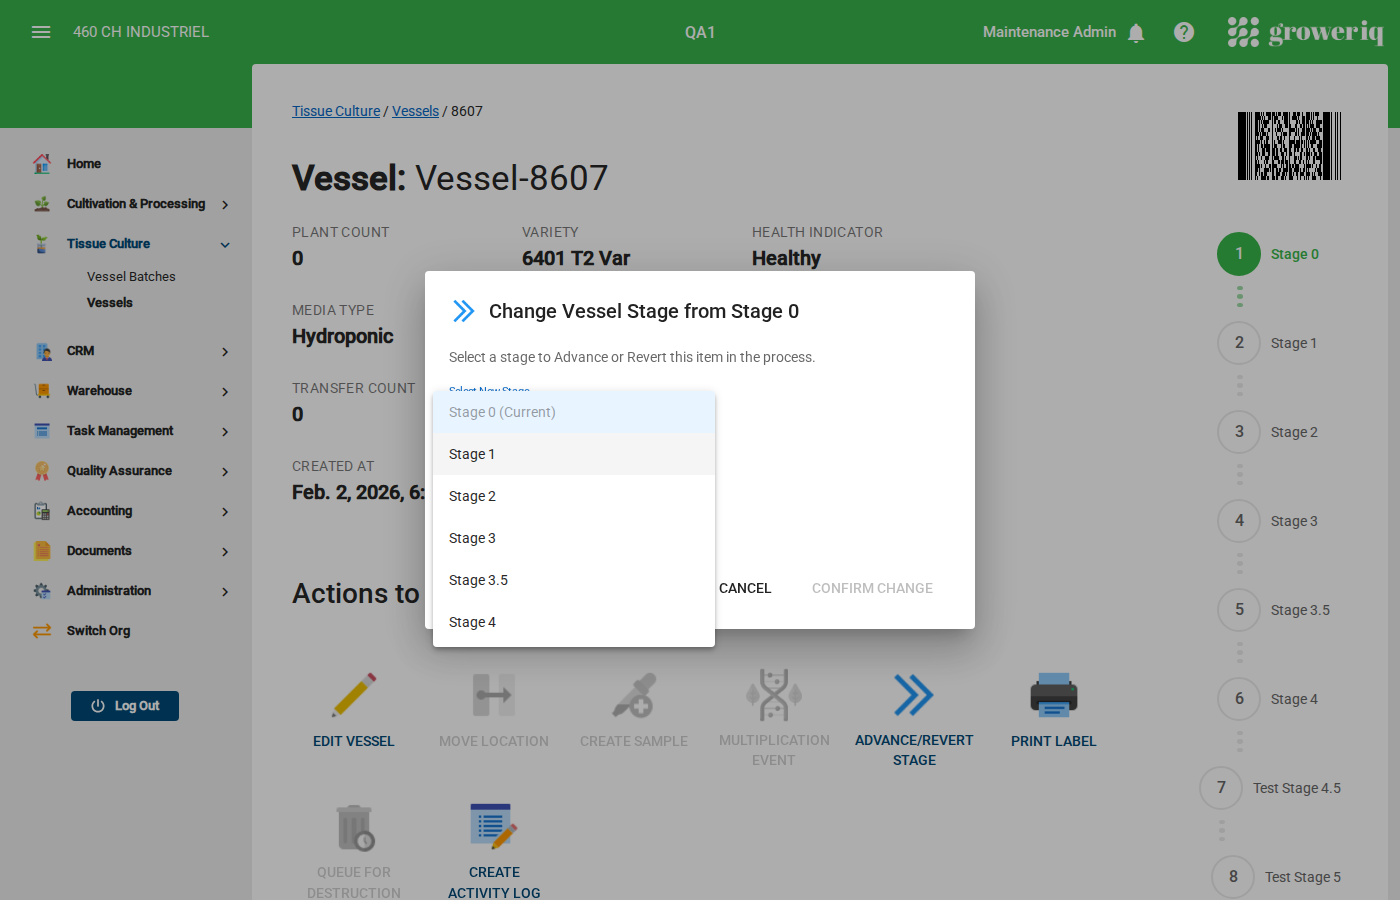This screenshot has height=900, width=1400.
Task: Open Create Activity Log via its icon
Action: pyautogui.click(x=494, y=824)
